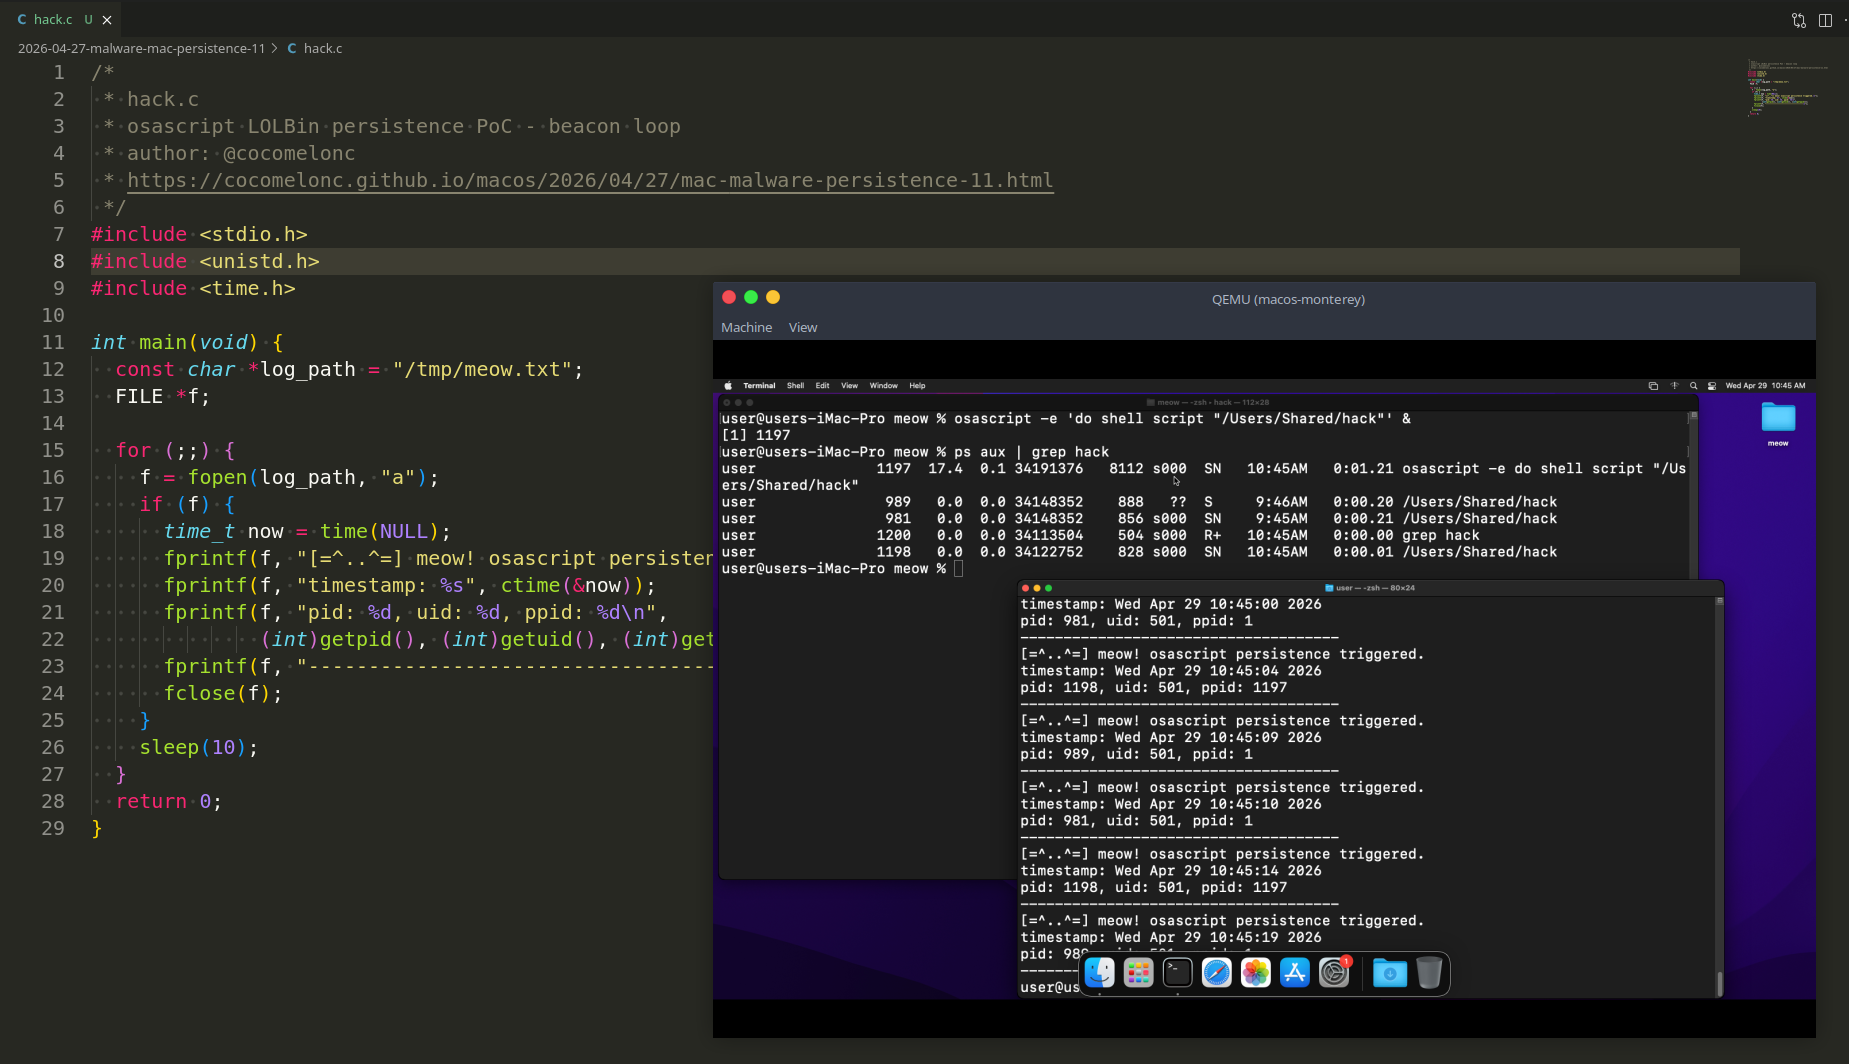Open Launchpad in the dock
The height and width of the screenshot is (1064, 1849).
pyautogui.click(x=1138, y=972)
